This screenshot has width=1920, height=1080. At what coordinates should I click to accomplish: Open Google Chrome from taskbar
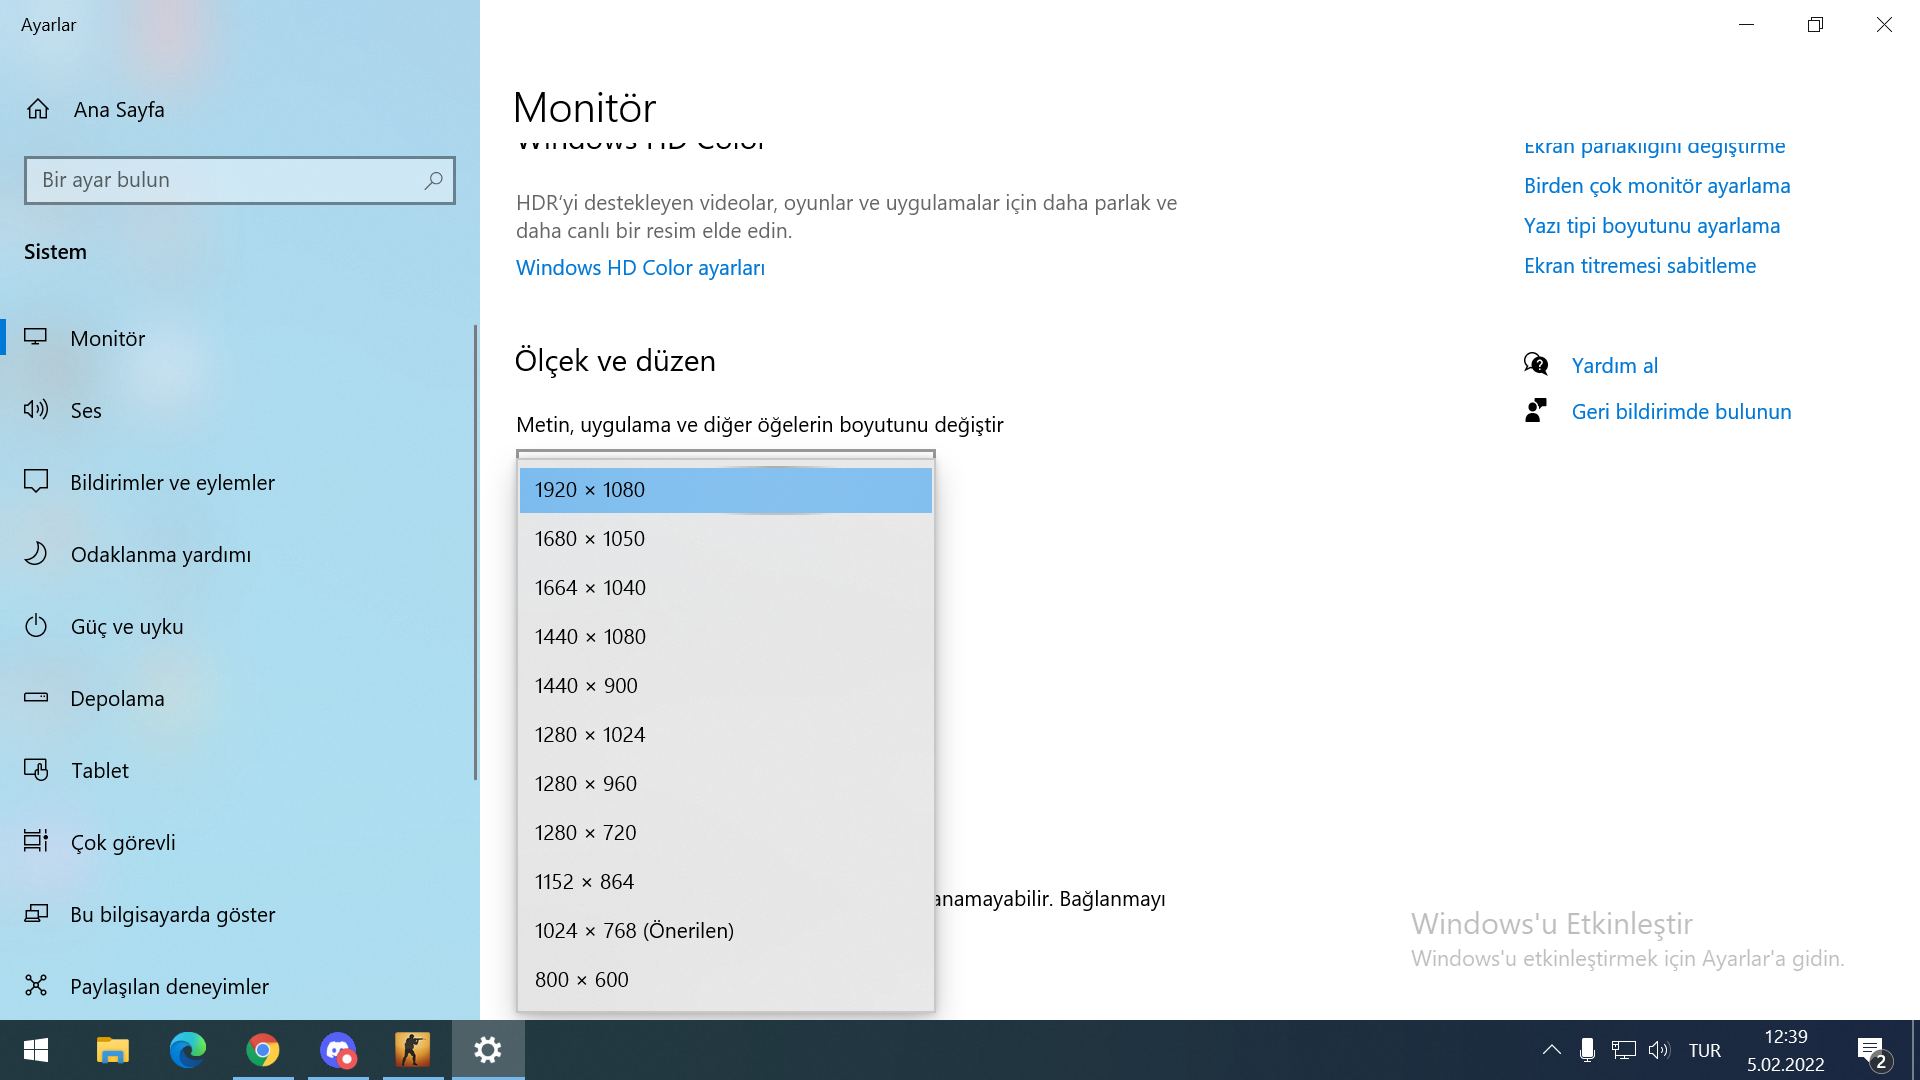click(263, 1050)
